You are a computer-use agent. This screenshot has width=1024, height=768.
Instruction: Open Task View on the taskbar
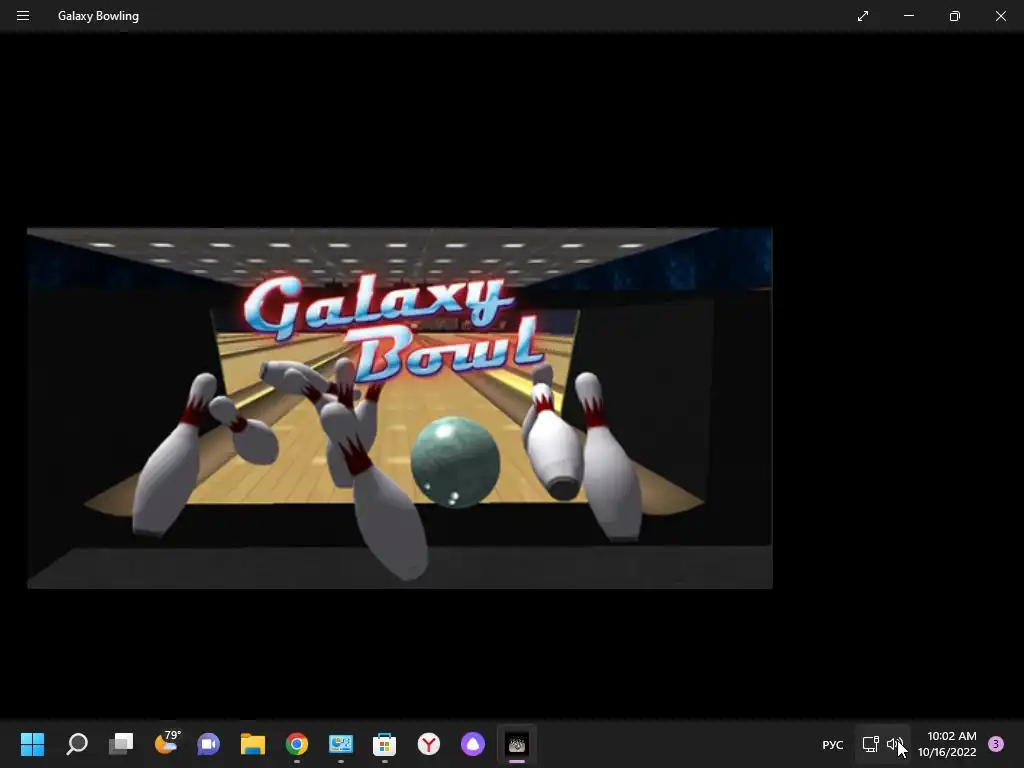121,744
